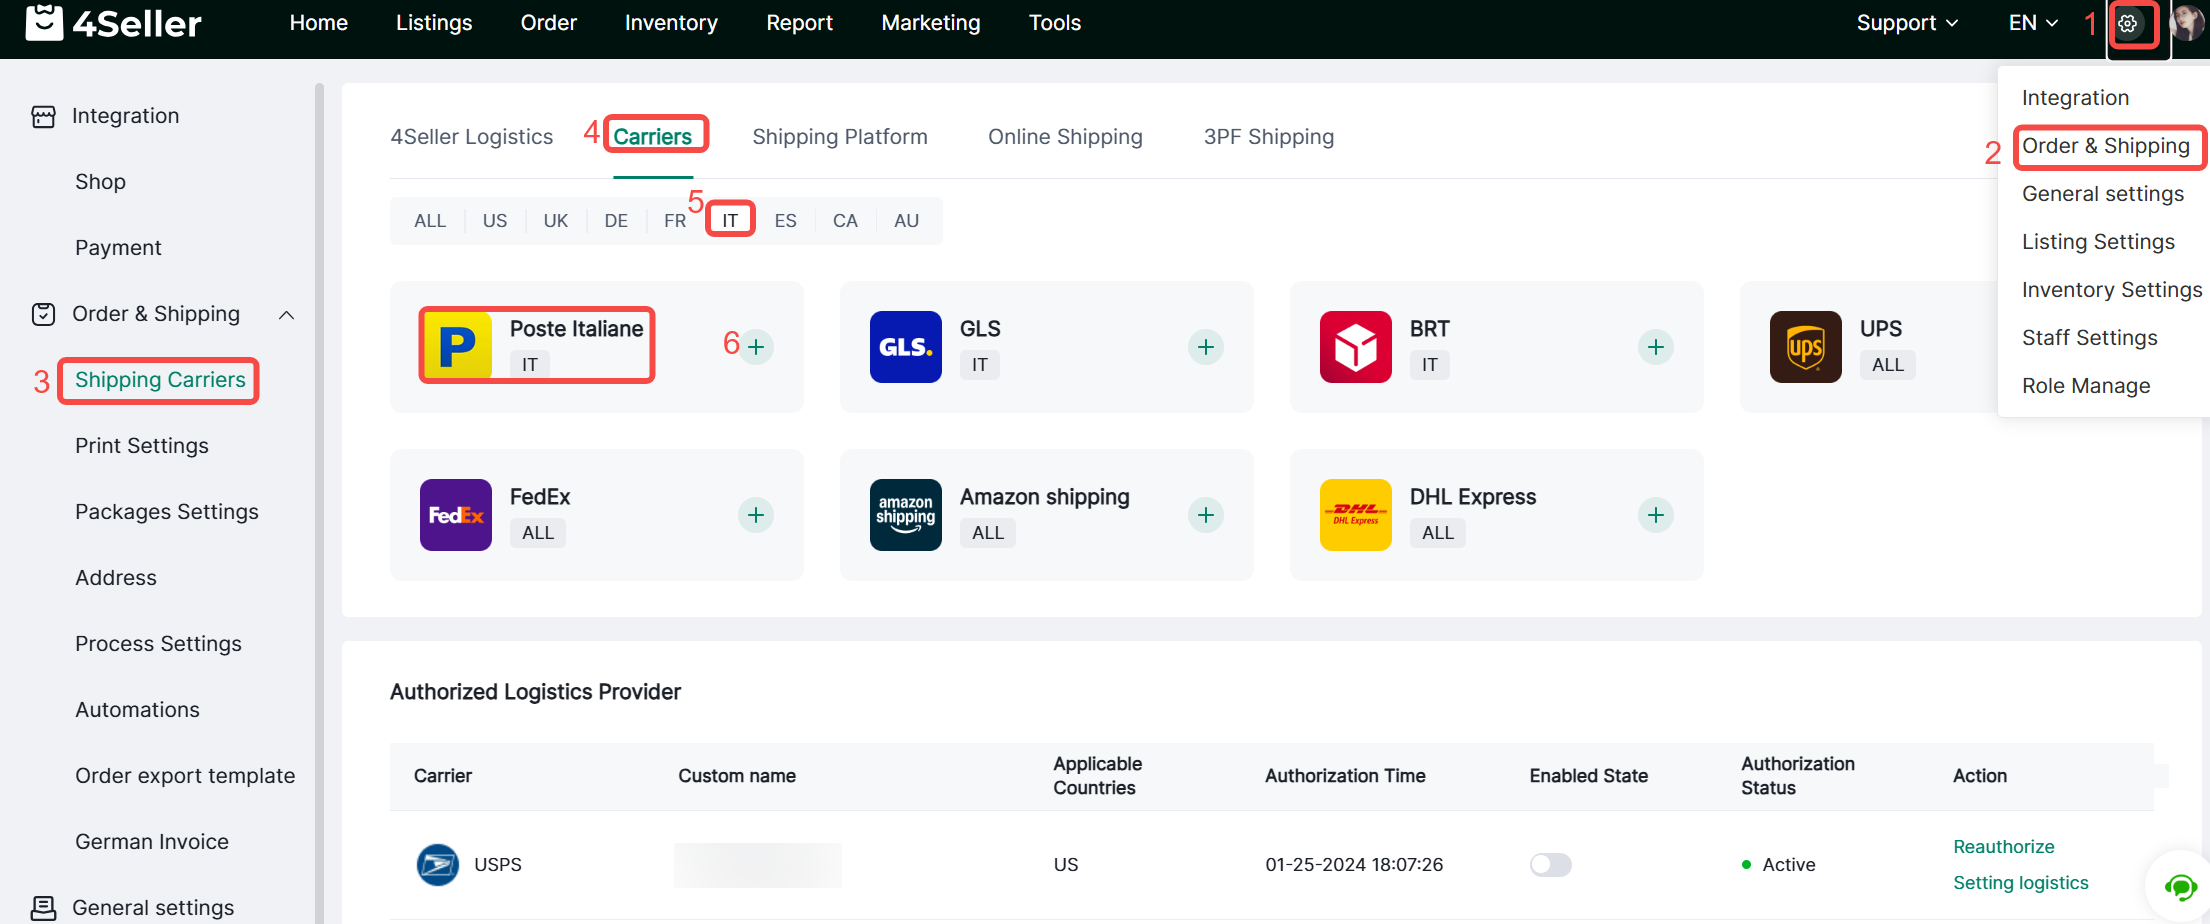Click the 4Seller logo
This screenshot has height=924, width=2210.
point(113,23)
